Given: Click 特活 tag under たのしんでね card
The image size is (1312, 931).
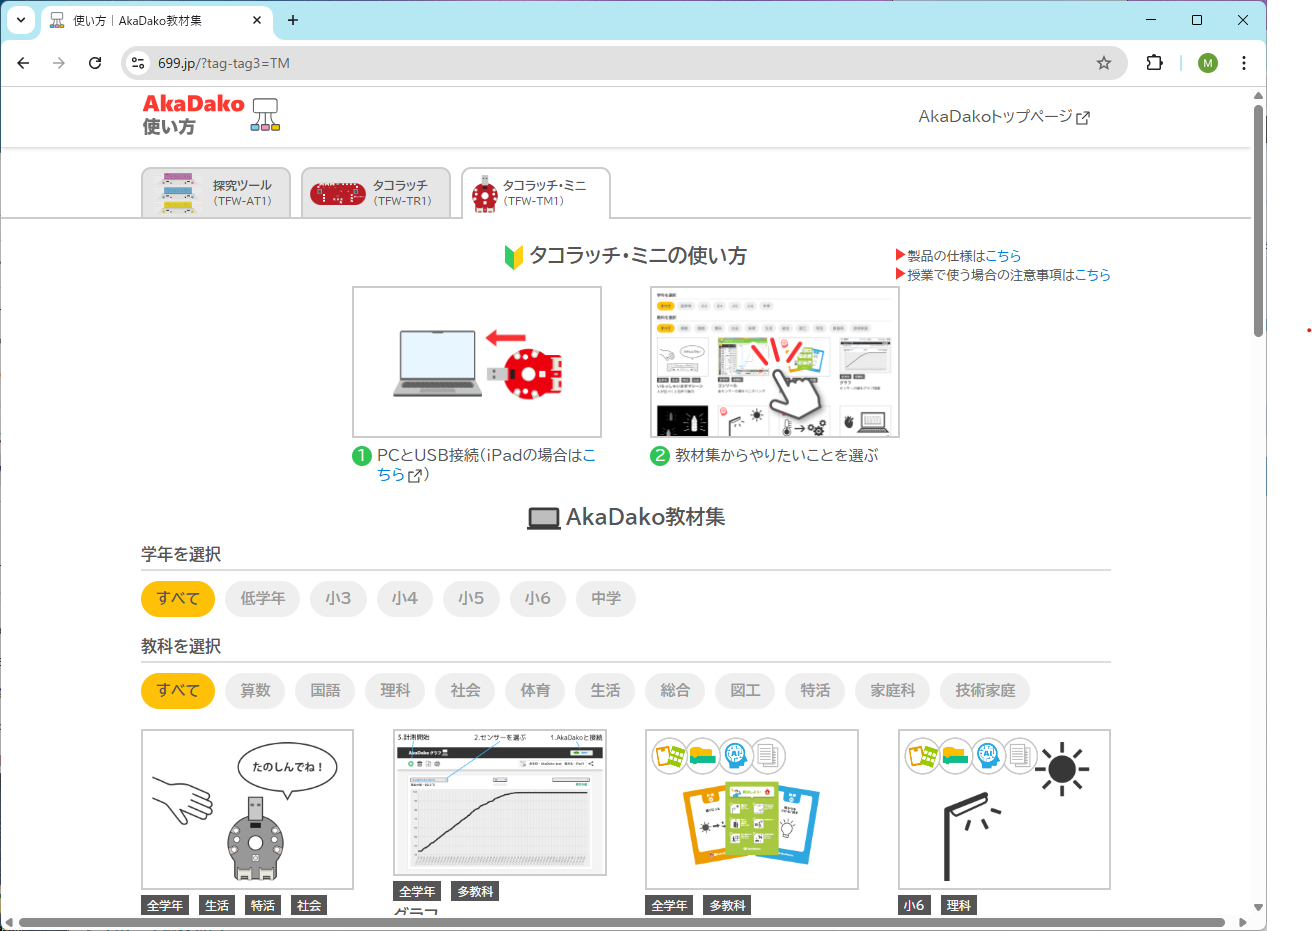Looking at the screenshot, I should coord(263,906).
